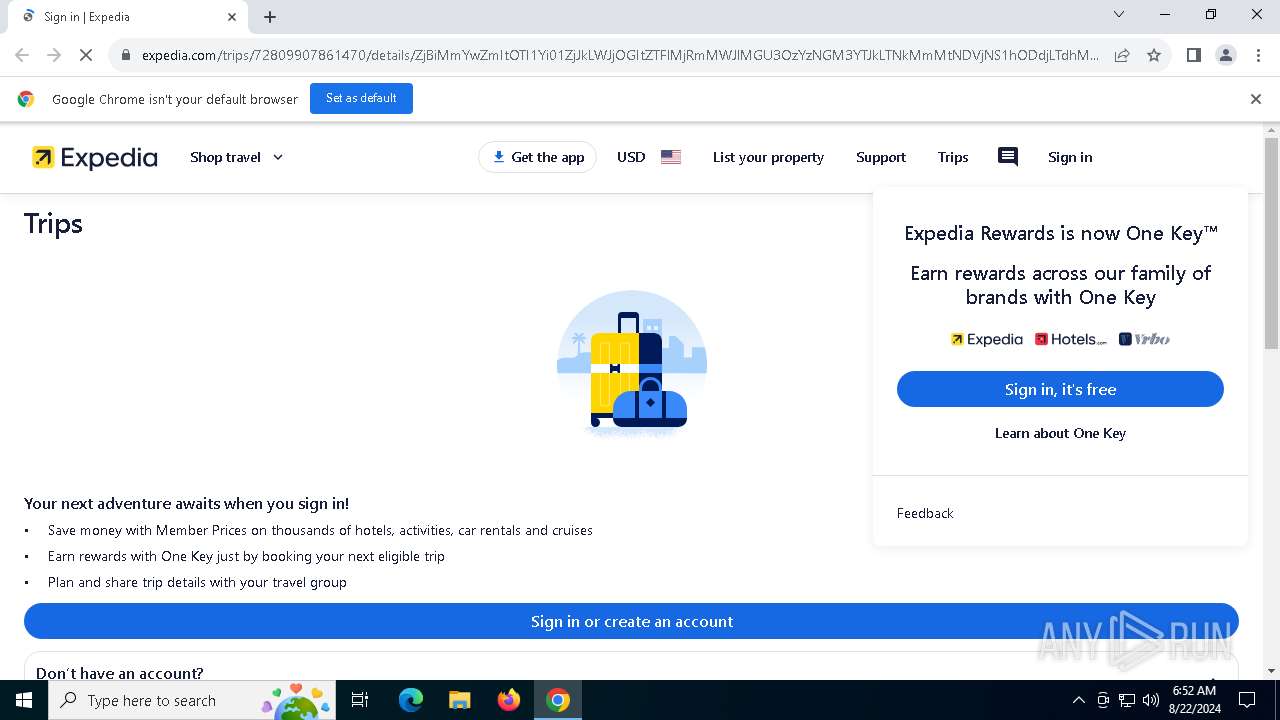Click the US flag icon
The width and height of the screenshot is (1280, 720).
coord(671,157)
